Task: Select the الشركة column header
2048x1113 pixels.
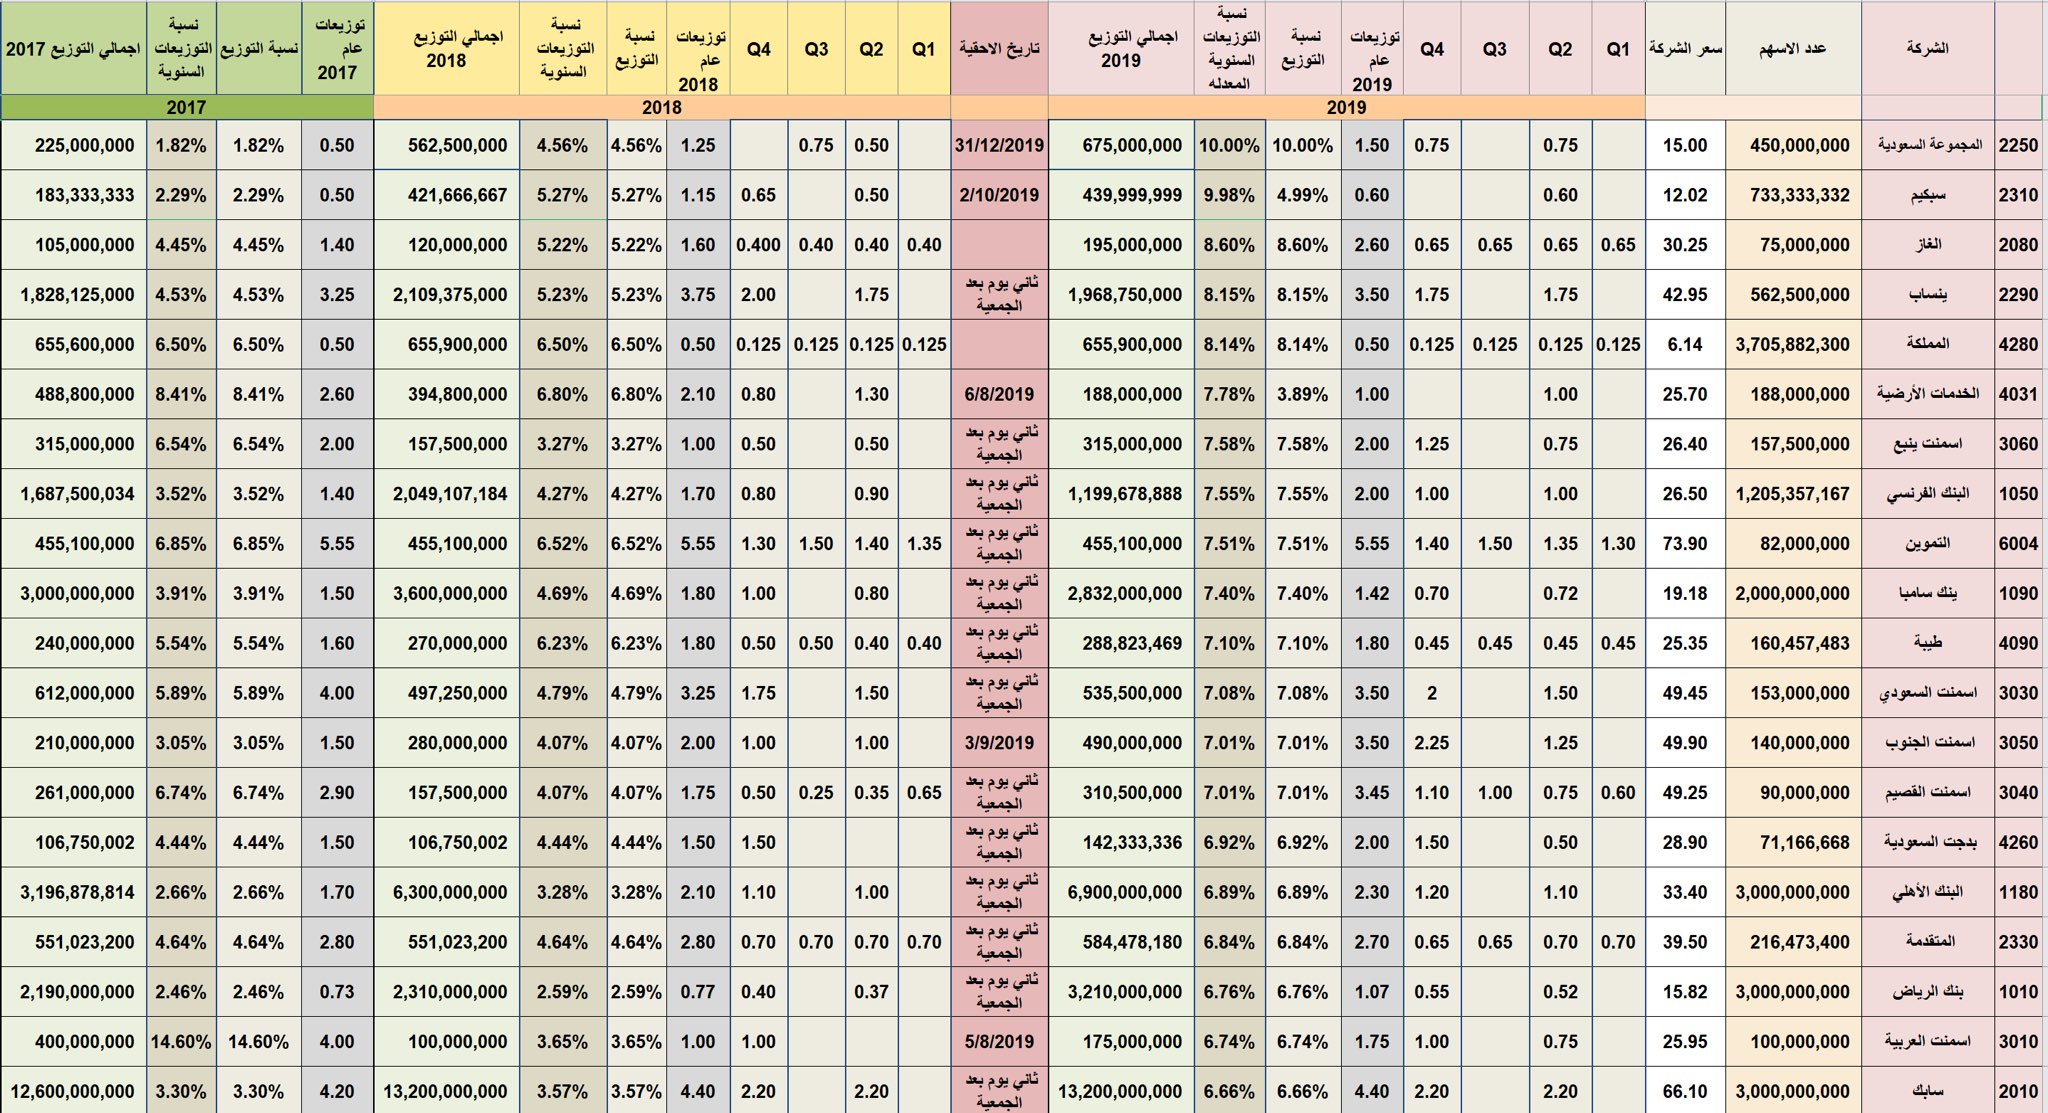Action: (1927, 48)
